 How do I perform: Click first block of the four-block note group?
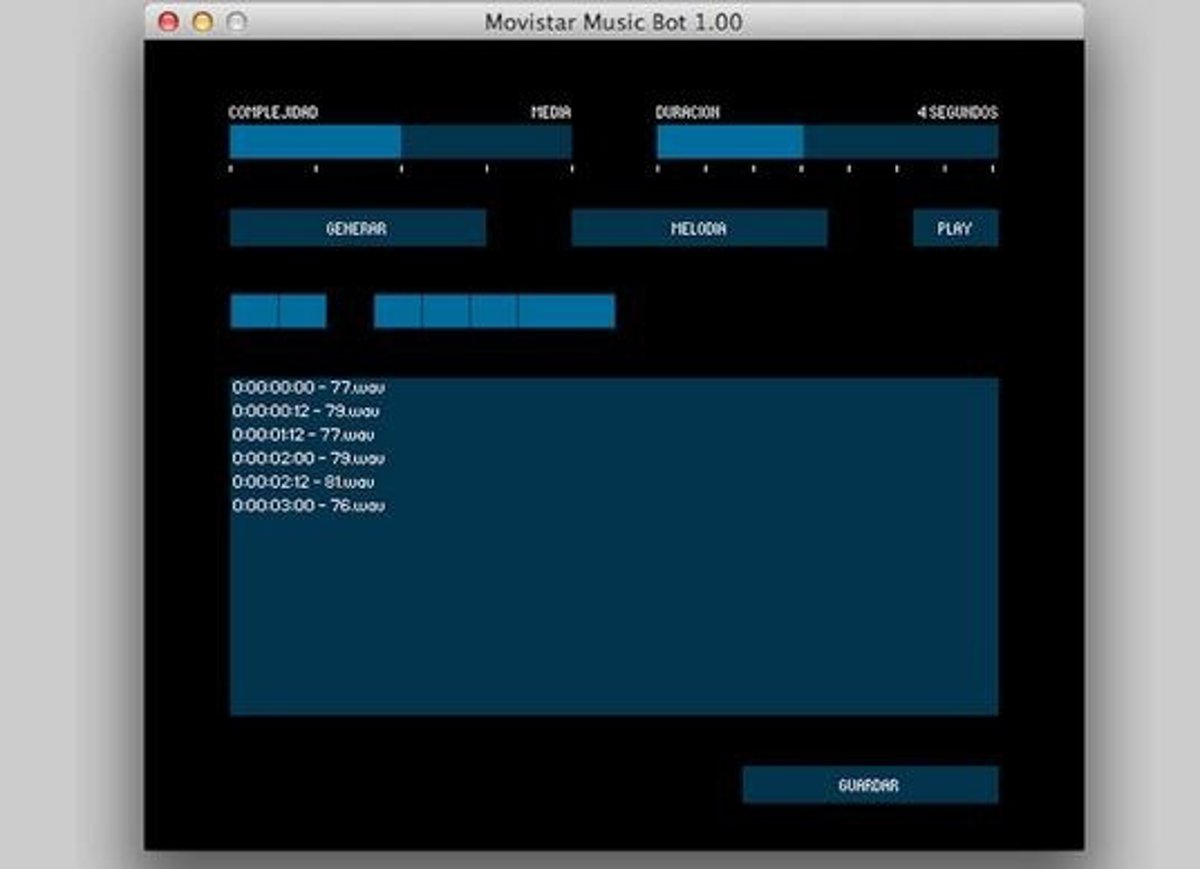click(x=398, y=311)
